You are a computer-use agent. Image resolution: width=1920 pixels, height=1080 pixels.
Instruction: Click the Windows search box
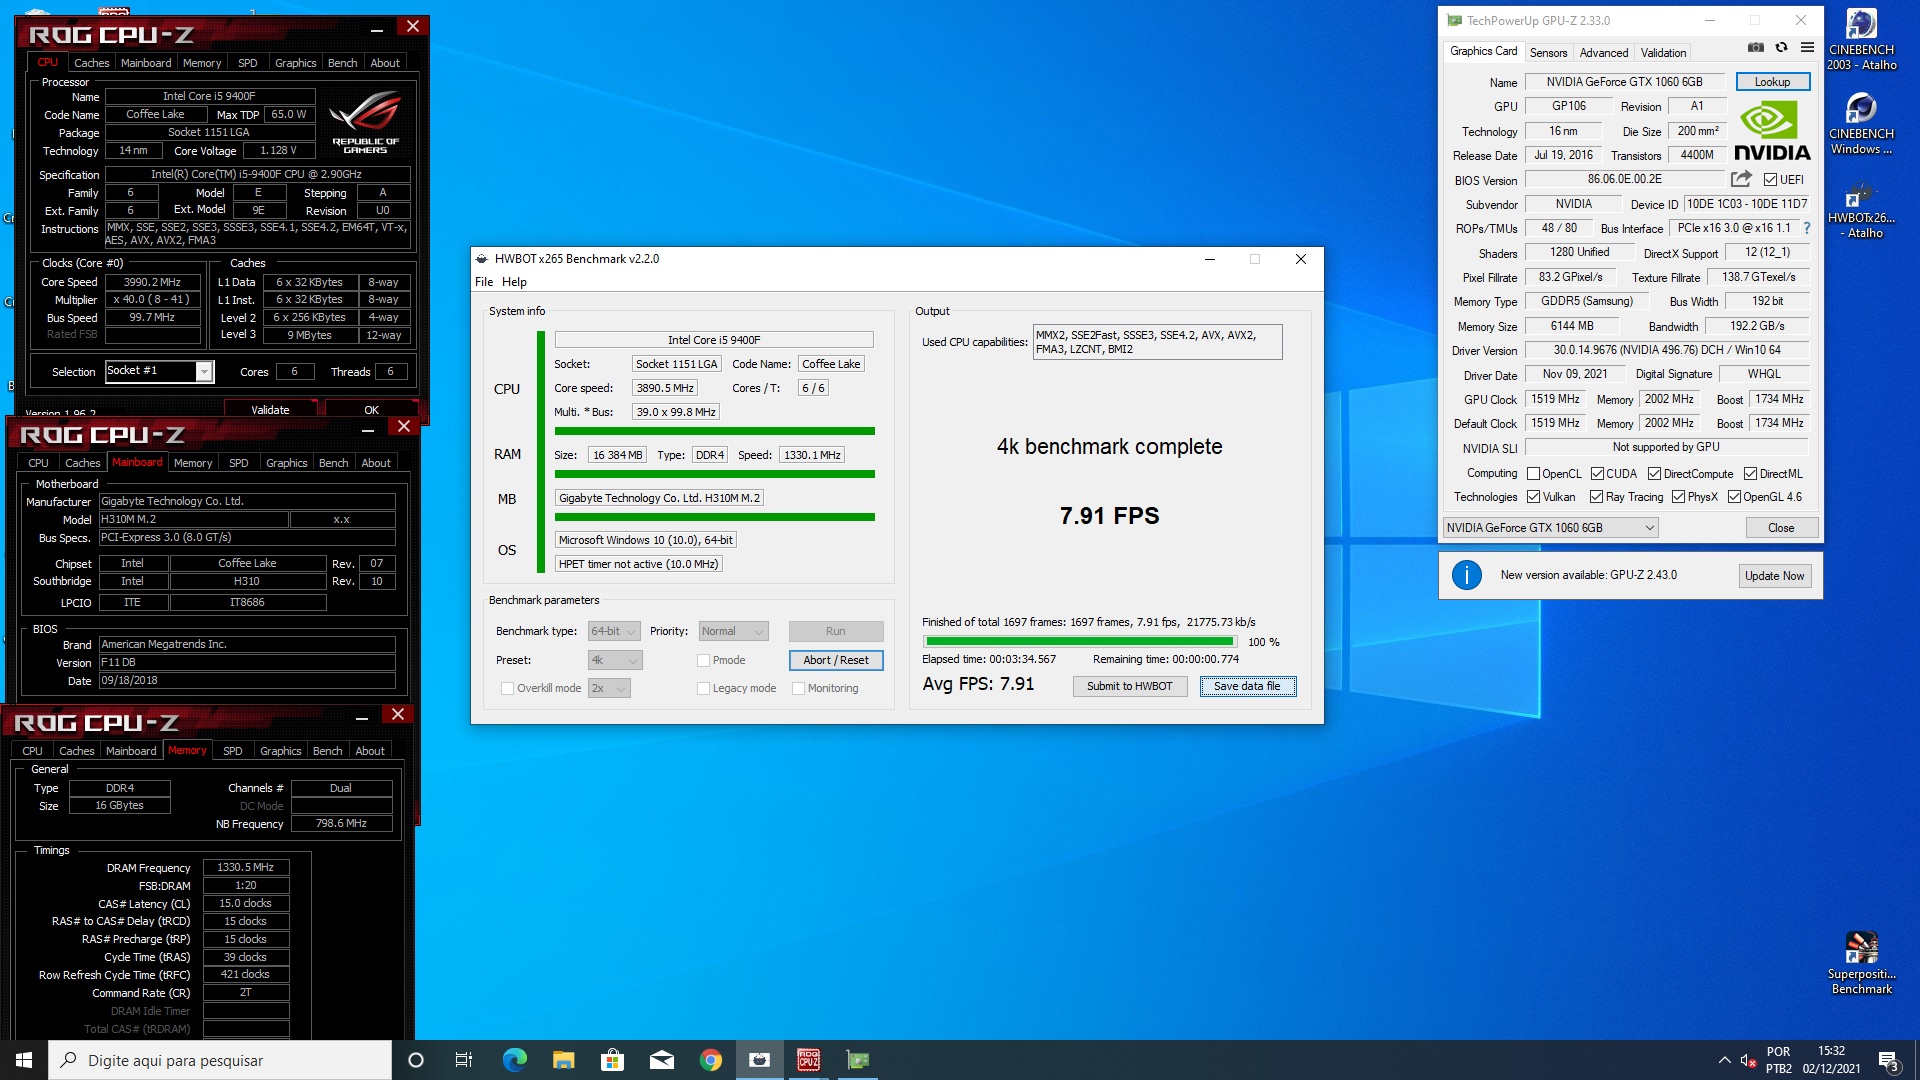(220, 1060)
